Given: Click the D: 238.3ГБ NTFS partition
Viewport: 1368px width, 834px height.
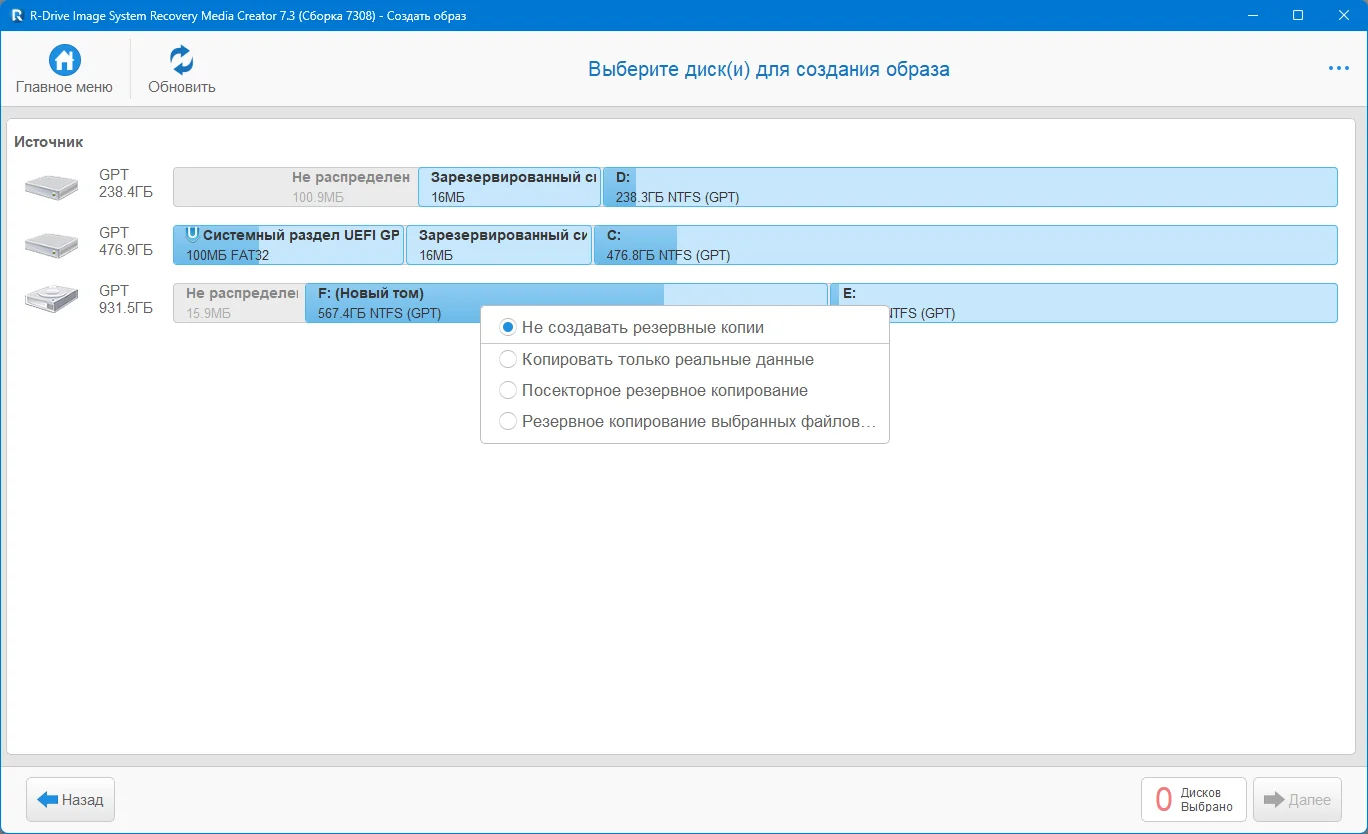Looking at the screenshot, I should tap(970, 187).
